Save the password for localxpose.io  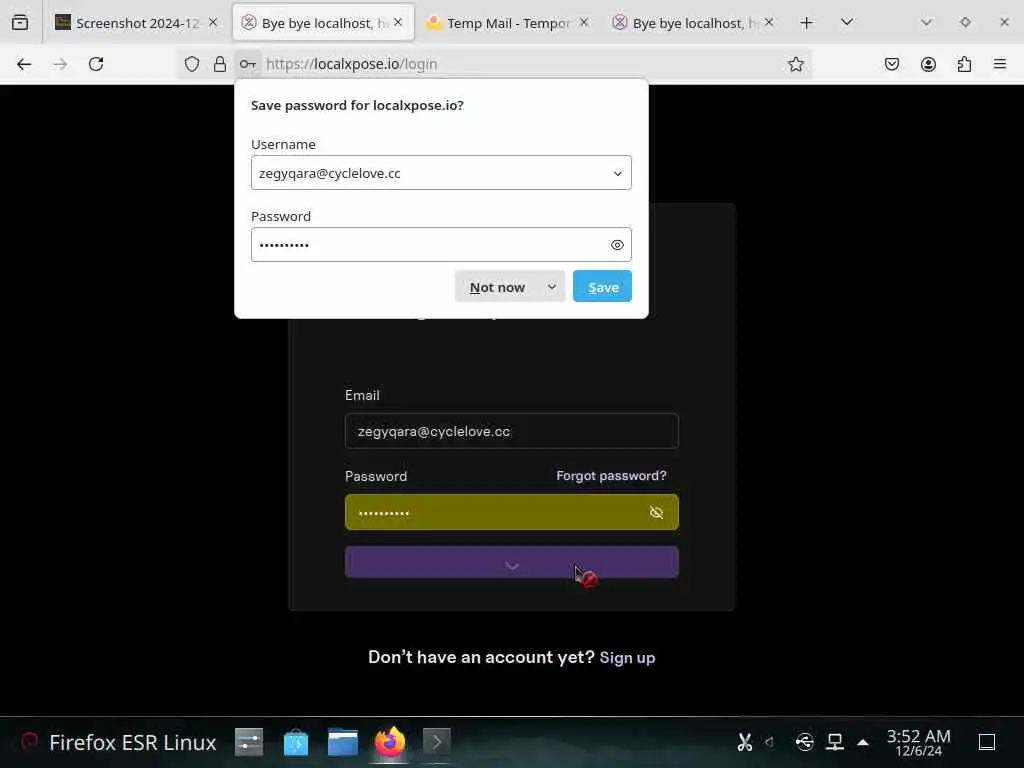click(x=602, y=287)
